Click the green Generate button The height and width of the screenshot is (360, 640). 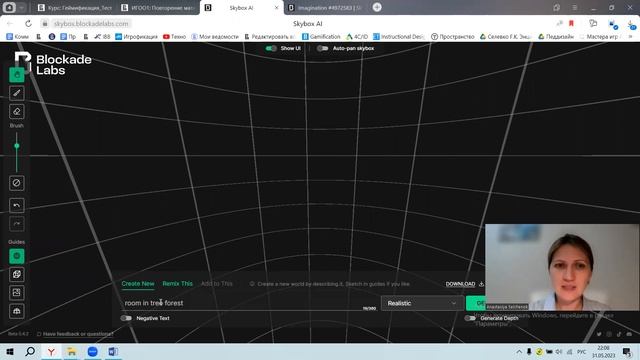(x=476, y=303)
